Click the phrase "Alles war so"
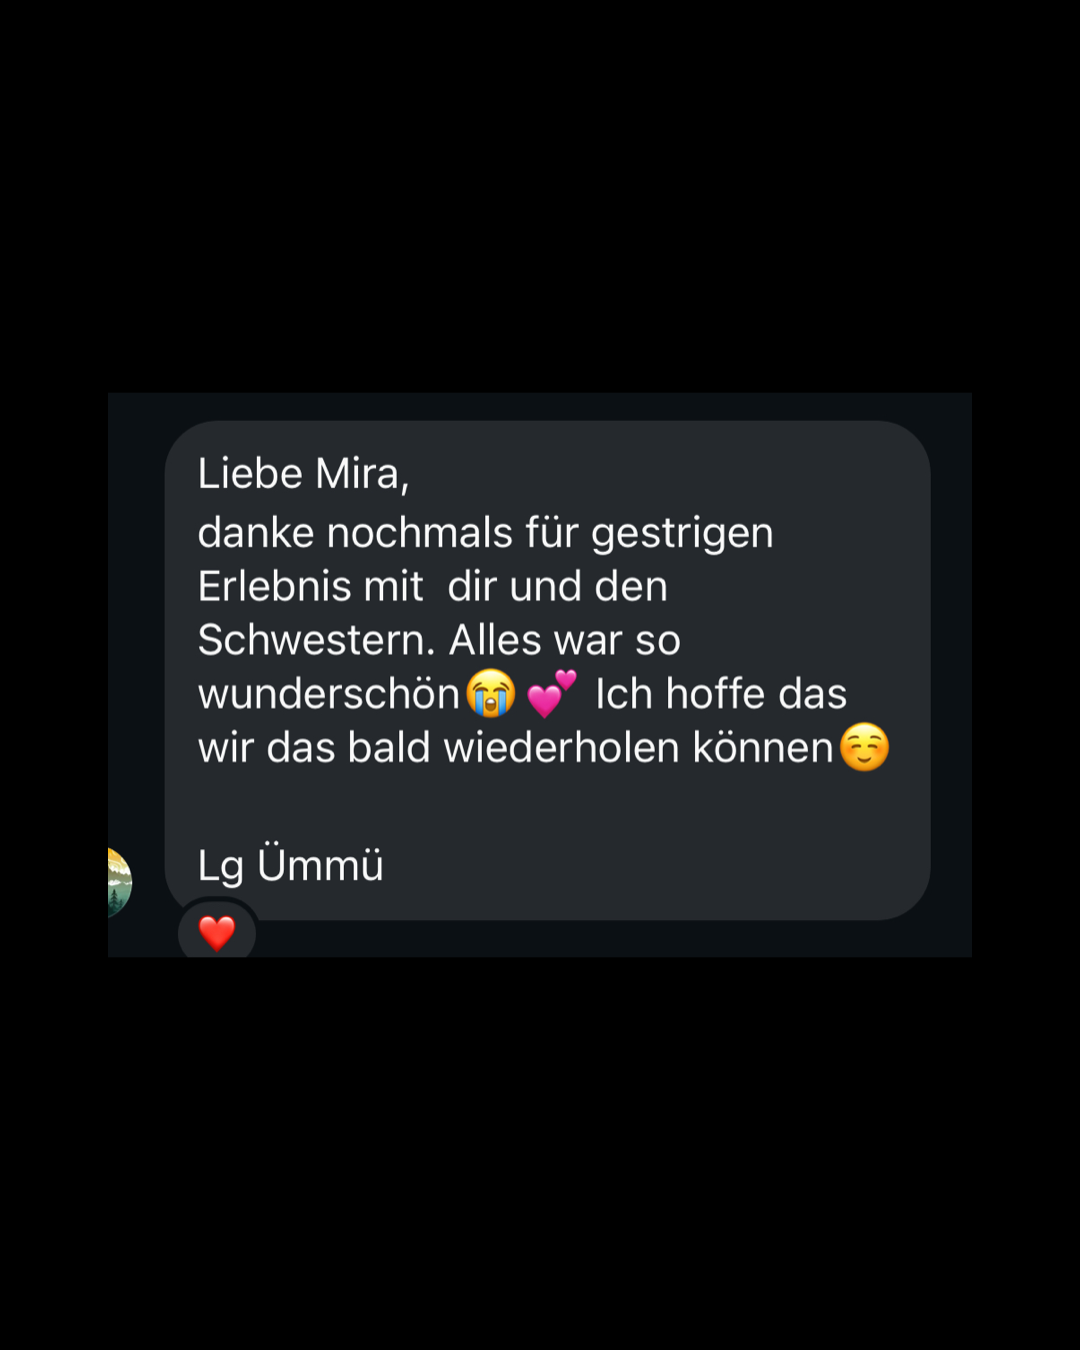1080x1350 pixels. tap(565, 640)
